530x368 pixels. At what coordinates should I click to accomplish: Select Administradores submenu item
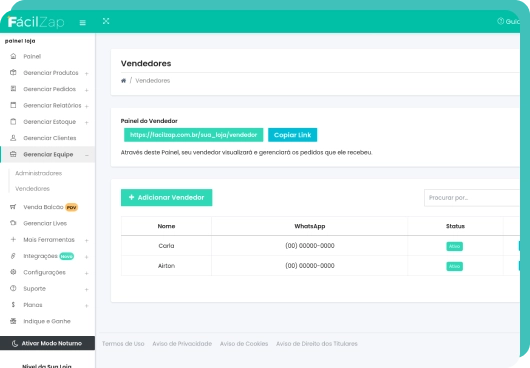click(x=39, y=173)
